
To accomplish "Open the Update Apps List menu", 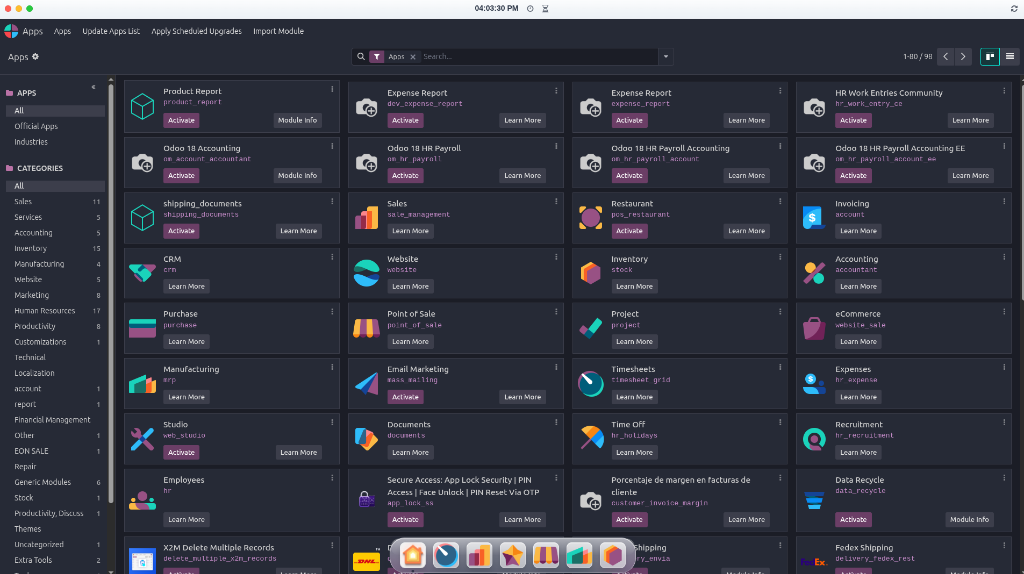I will coord(111,31).
